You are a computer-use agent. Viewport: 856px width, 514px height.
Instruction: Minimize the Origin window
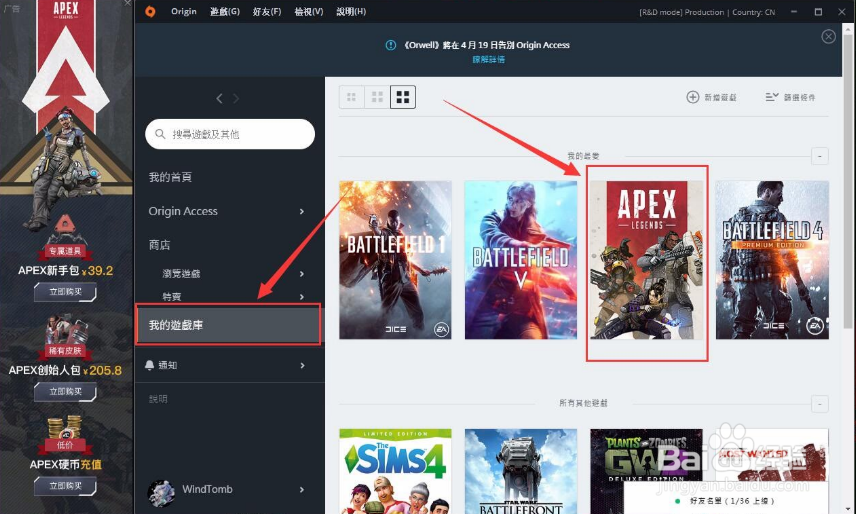(794, 11)
